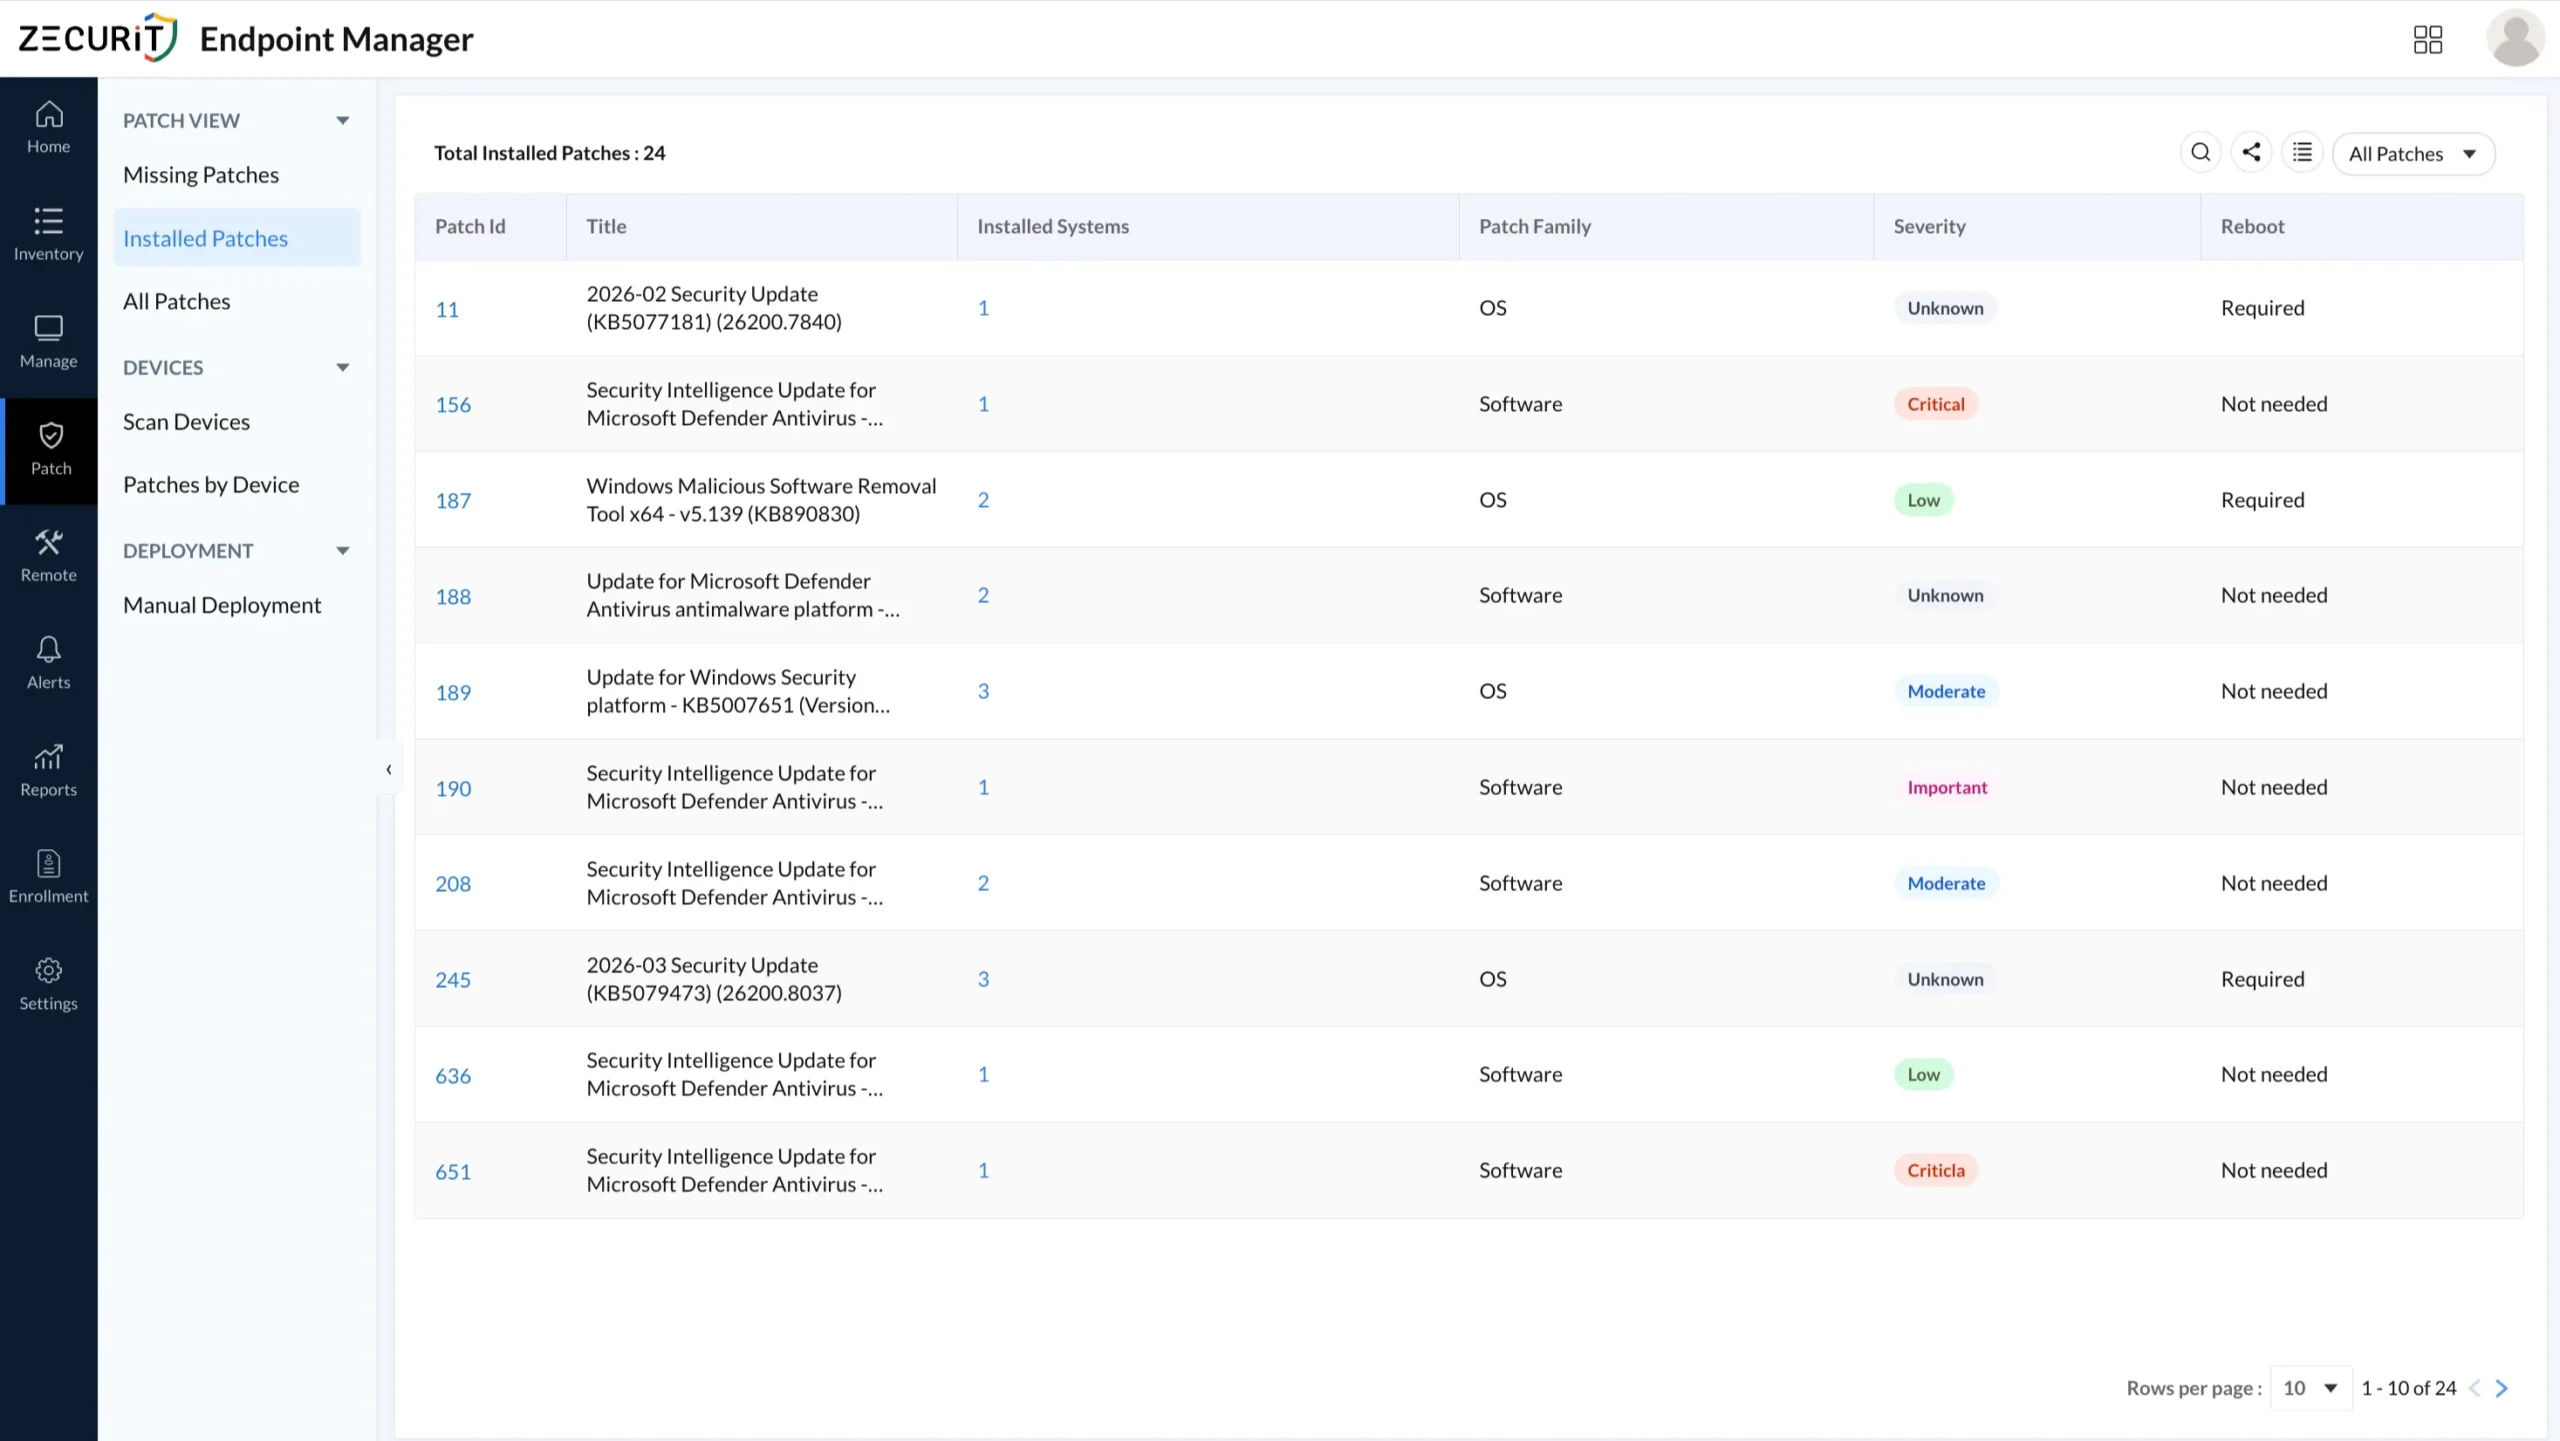The width and height of the screenshot is (2560, 1441).
Task: Click installed systems count for patch 187
Action: tap(983, 500)
